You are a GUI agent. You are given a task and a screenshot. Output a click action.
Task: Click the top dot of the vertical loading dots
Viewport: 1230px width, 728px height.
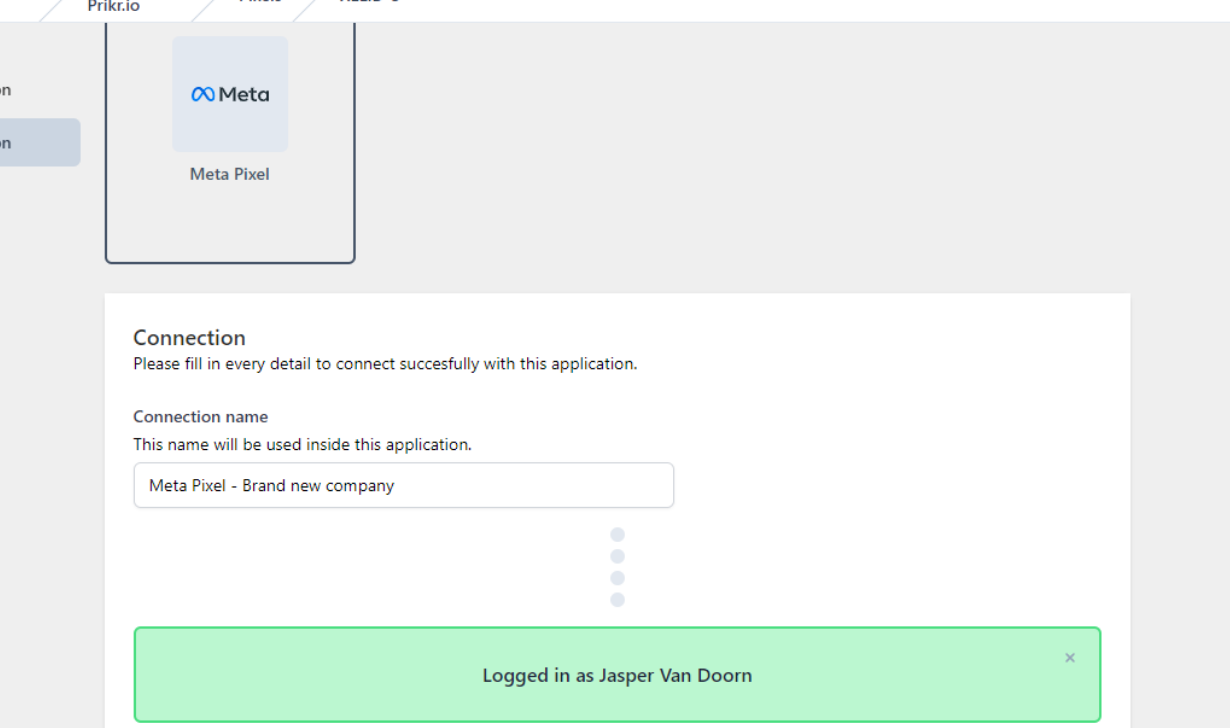(617, 535)
